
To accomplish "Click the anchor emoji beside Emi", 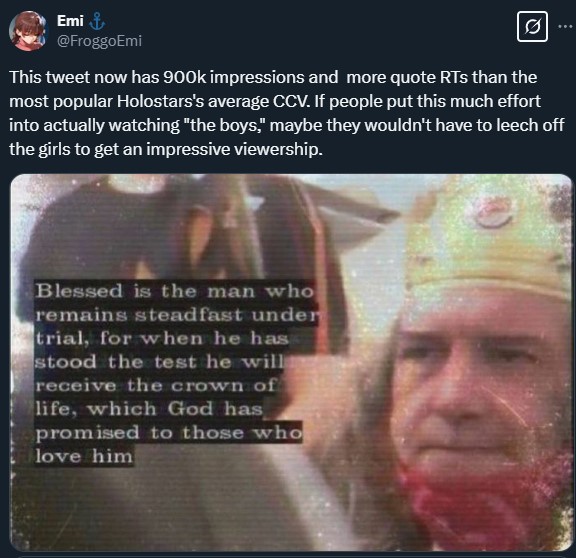I will [97, 21].
